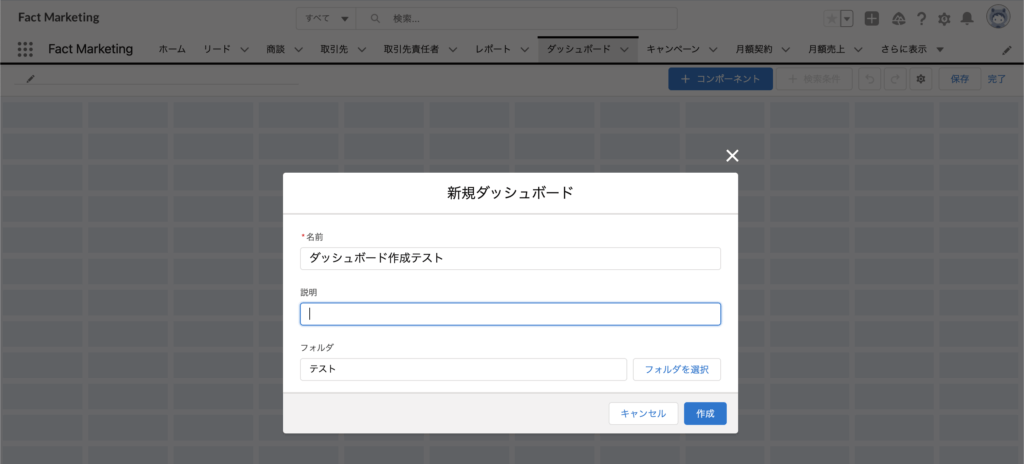
Task: Click the navigation bar edit pencil icon
Action: [x=1006, y=50]
